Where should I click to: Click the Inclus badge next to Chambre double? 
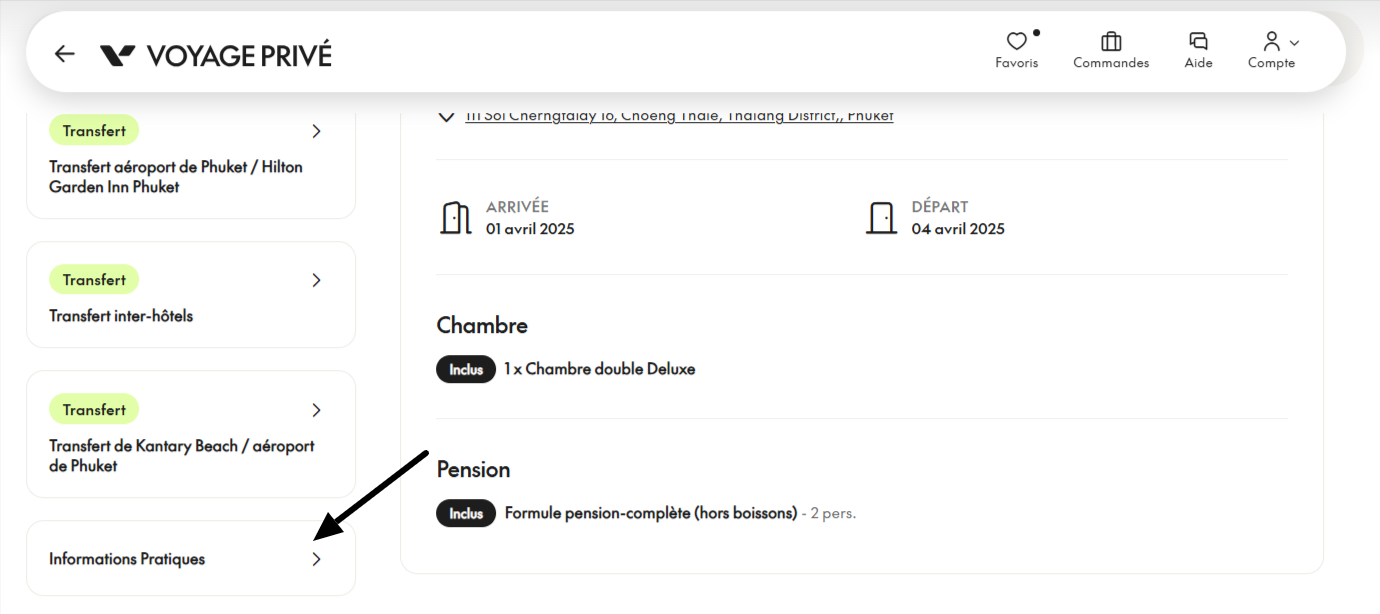tap(466, 369)
